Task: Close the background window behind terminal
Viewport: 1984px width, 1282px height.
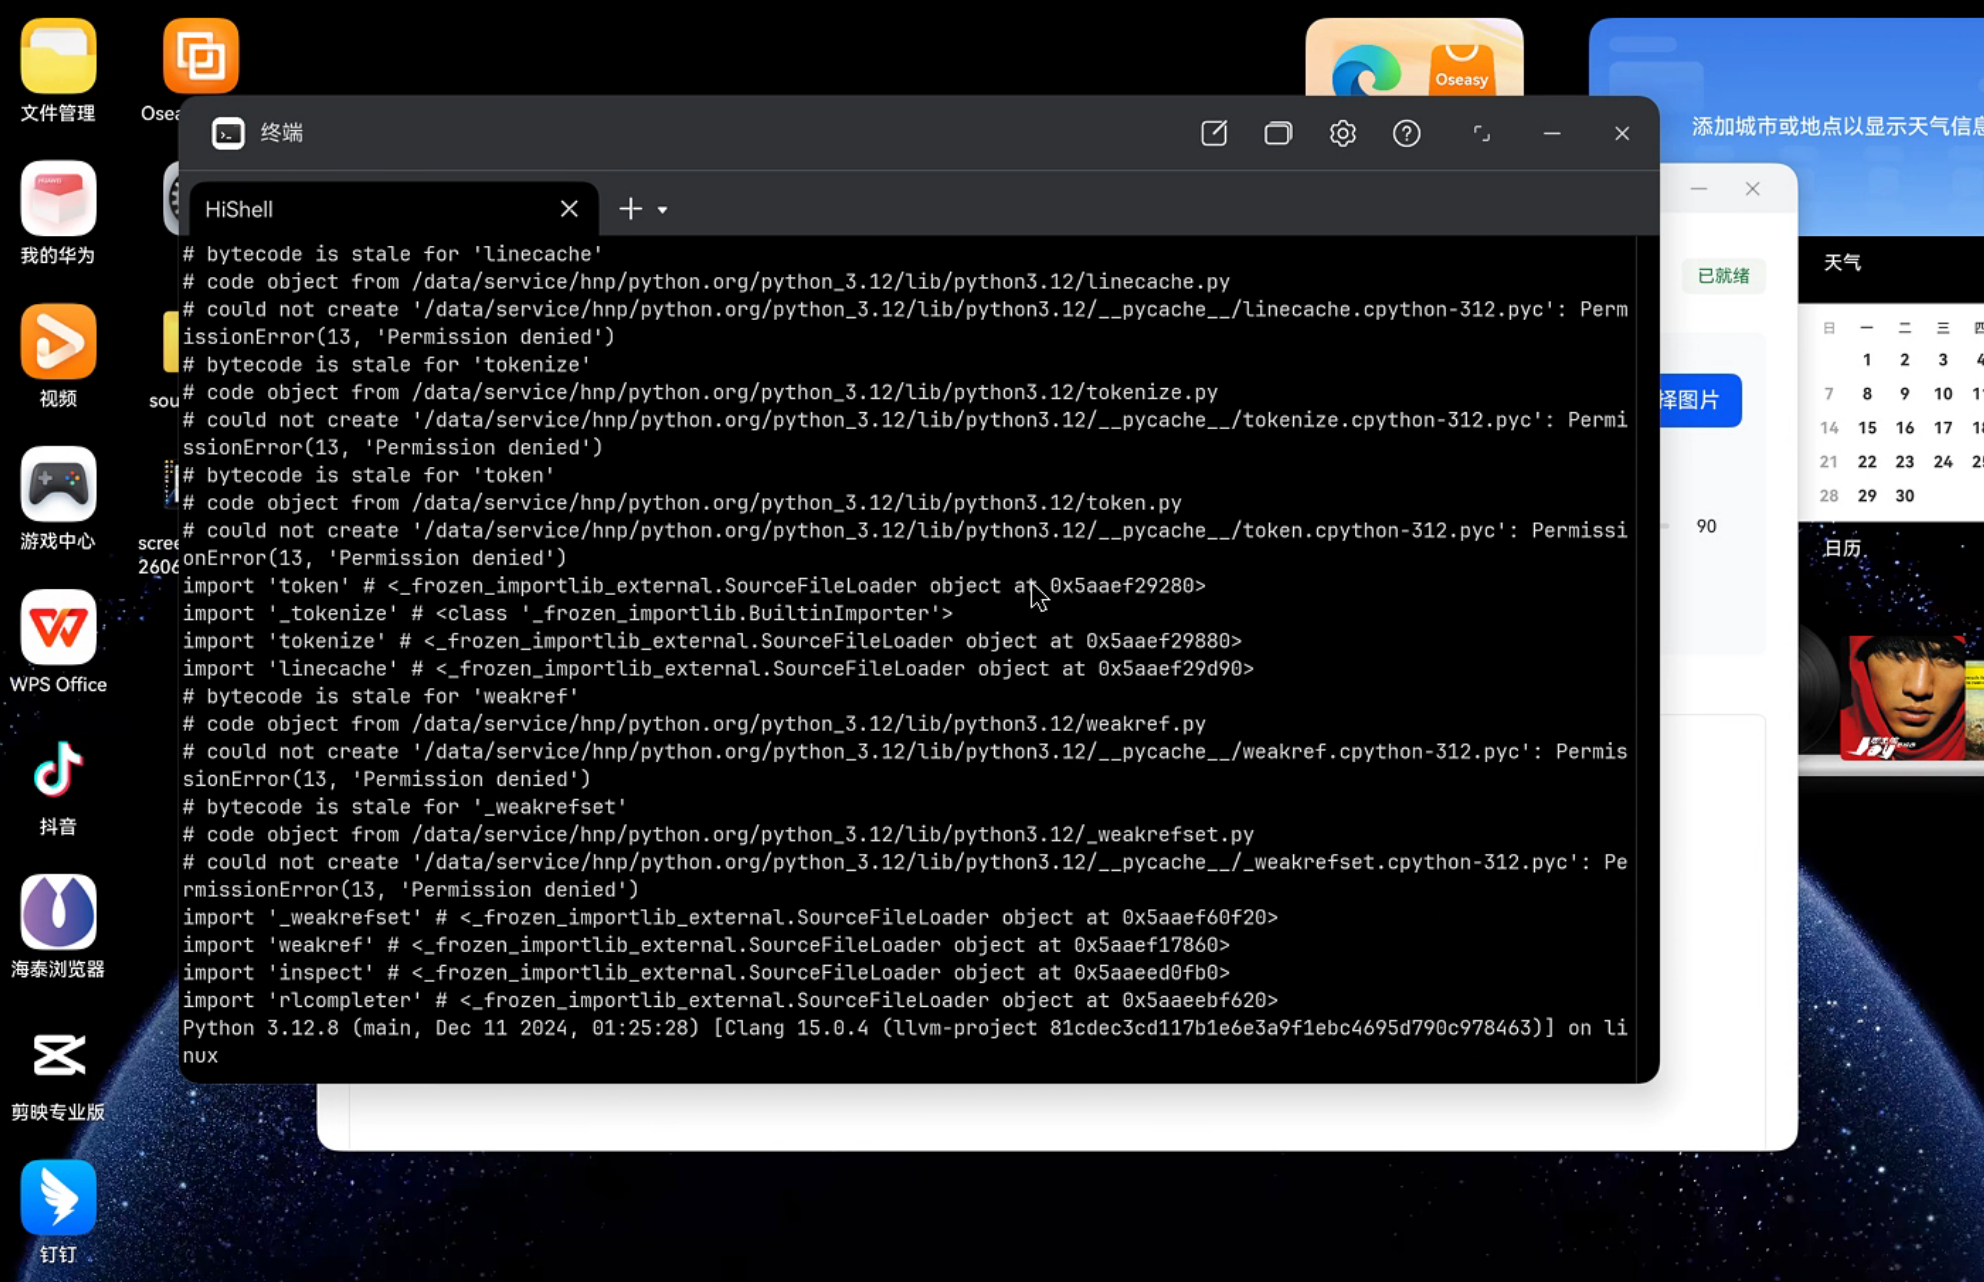Action: (1752, 189)
